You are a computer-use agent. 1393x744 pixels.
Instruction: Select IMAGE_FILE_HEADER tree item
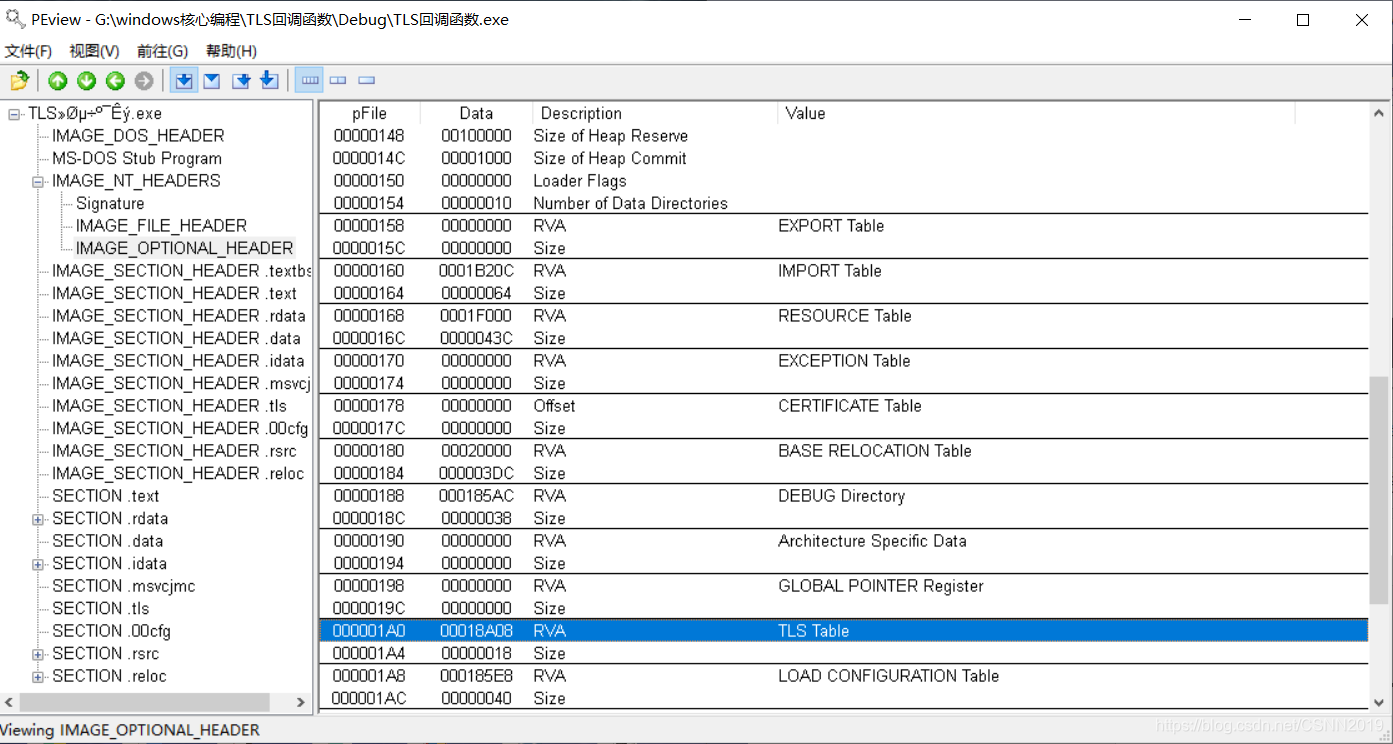click(x=161, y=226)
